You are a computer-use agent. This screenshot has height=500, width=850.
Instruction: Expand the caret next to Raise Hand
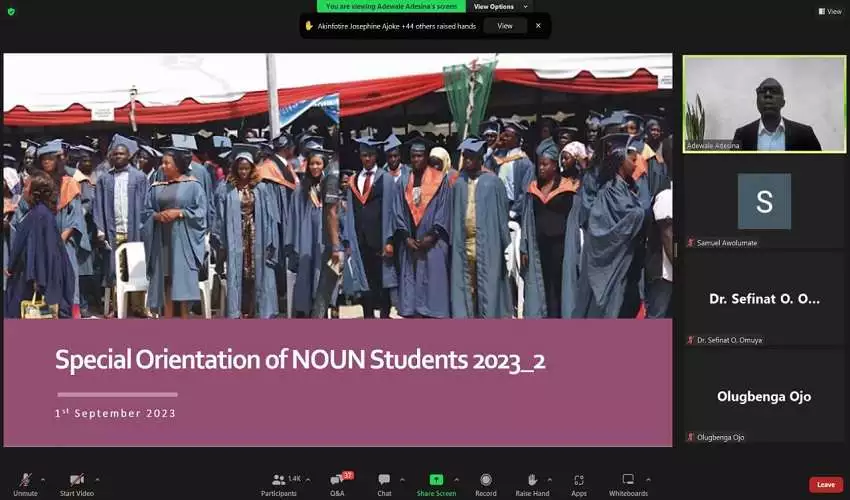(x=550, y=479)
